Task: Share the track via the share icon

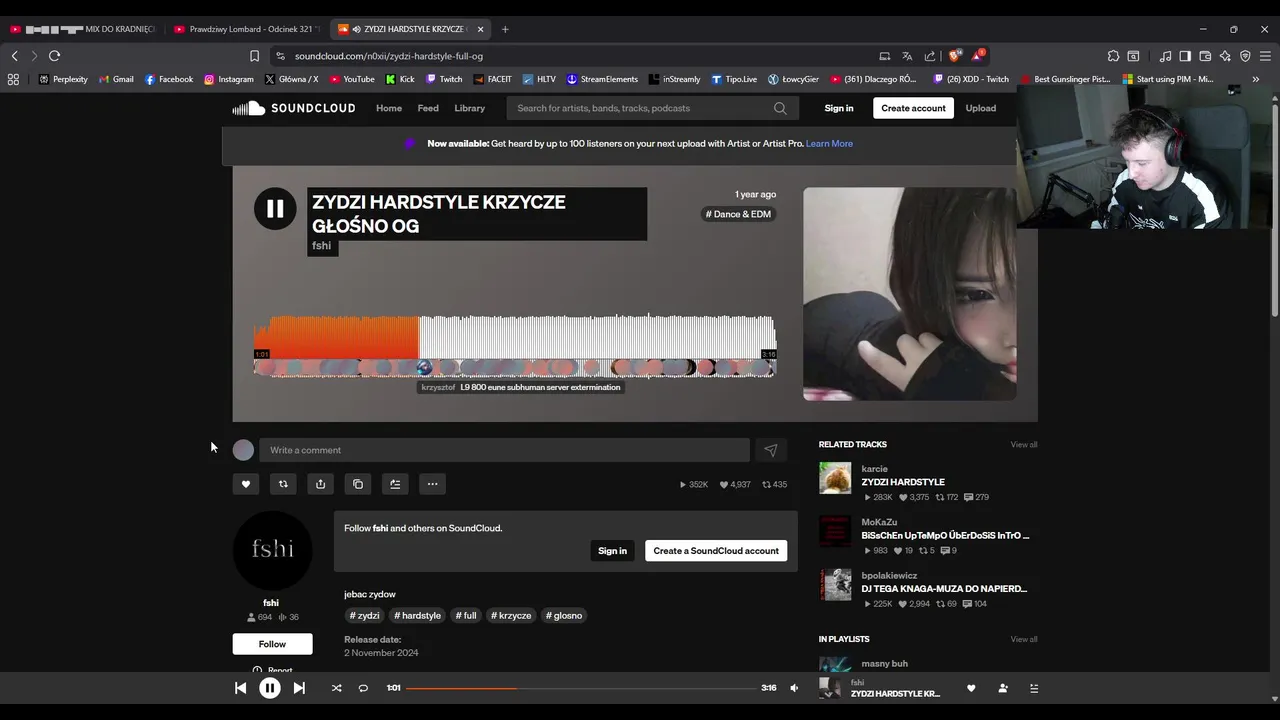Action: click(x=320, y=484)
